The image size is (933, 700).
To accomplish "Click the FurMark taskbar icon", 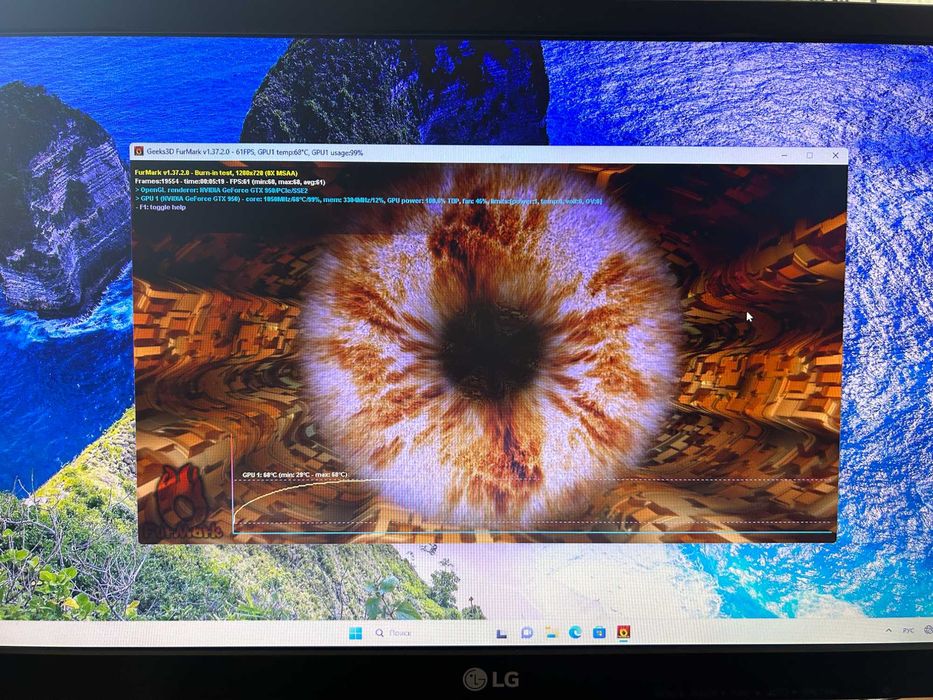I will (x=623, y=632).
